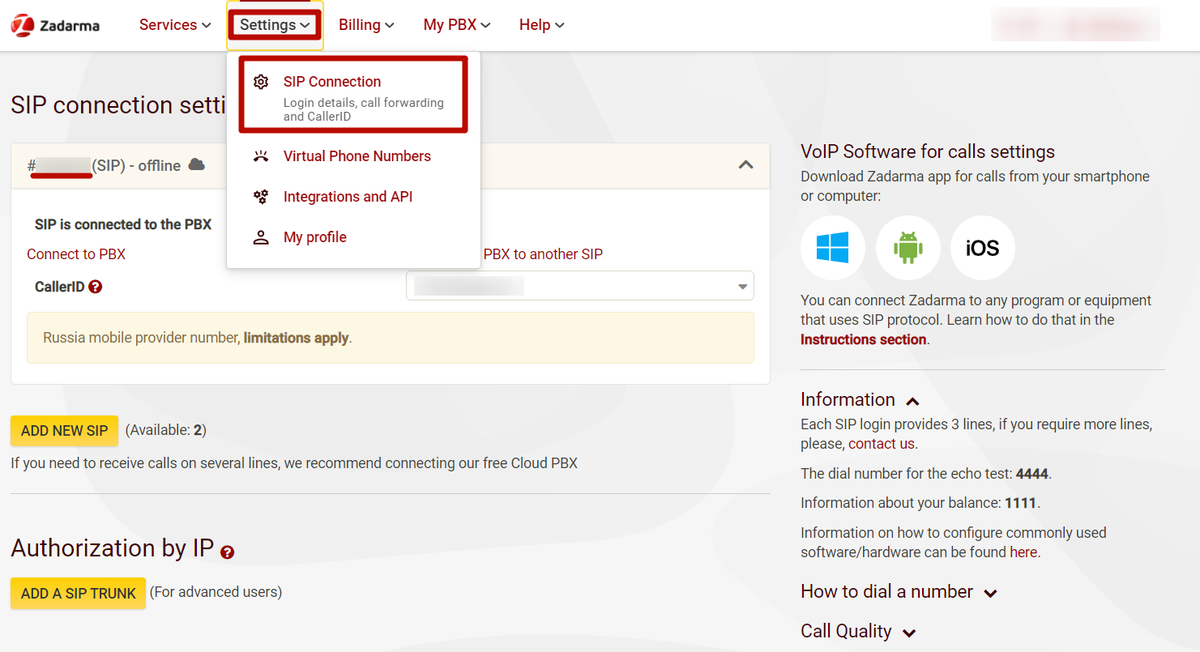The image size is (1200, 652).
Task: Choose Virtual Phone Numbers menu entry
Action: (x=357, y=156)
